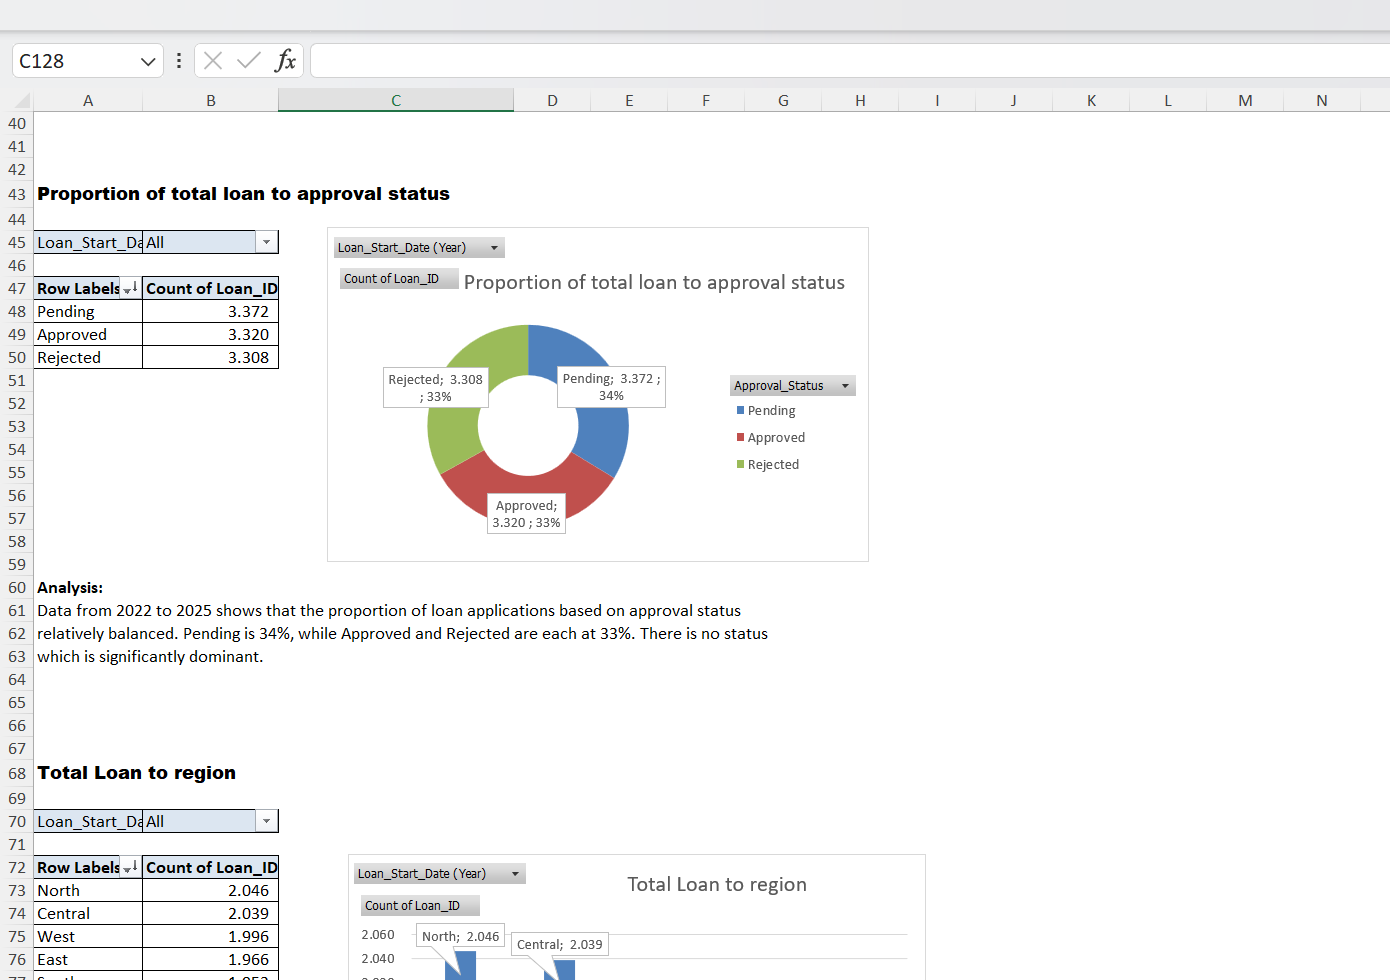The image size is (1390, 980).
Task: Click the Count of Loan_ID button on the region chart
Action: tap(419, 905)
